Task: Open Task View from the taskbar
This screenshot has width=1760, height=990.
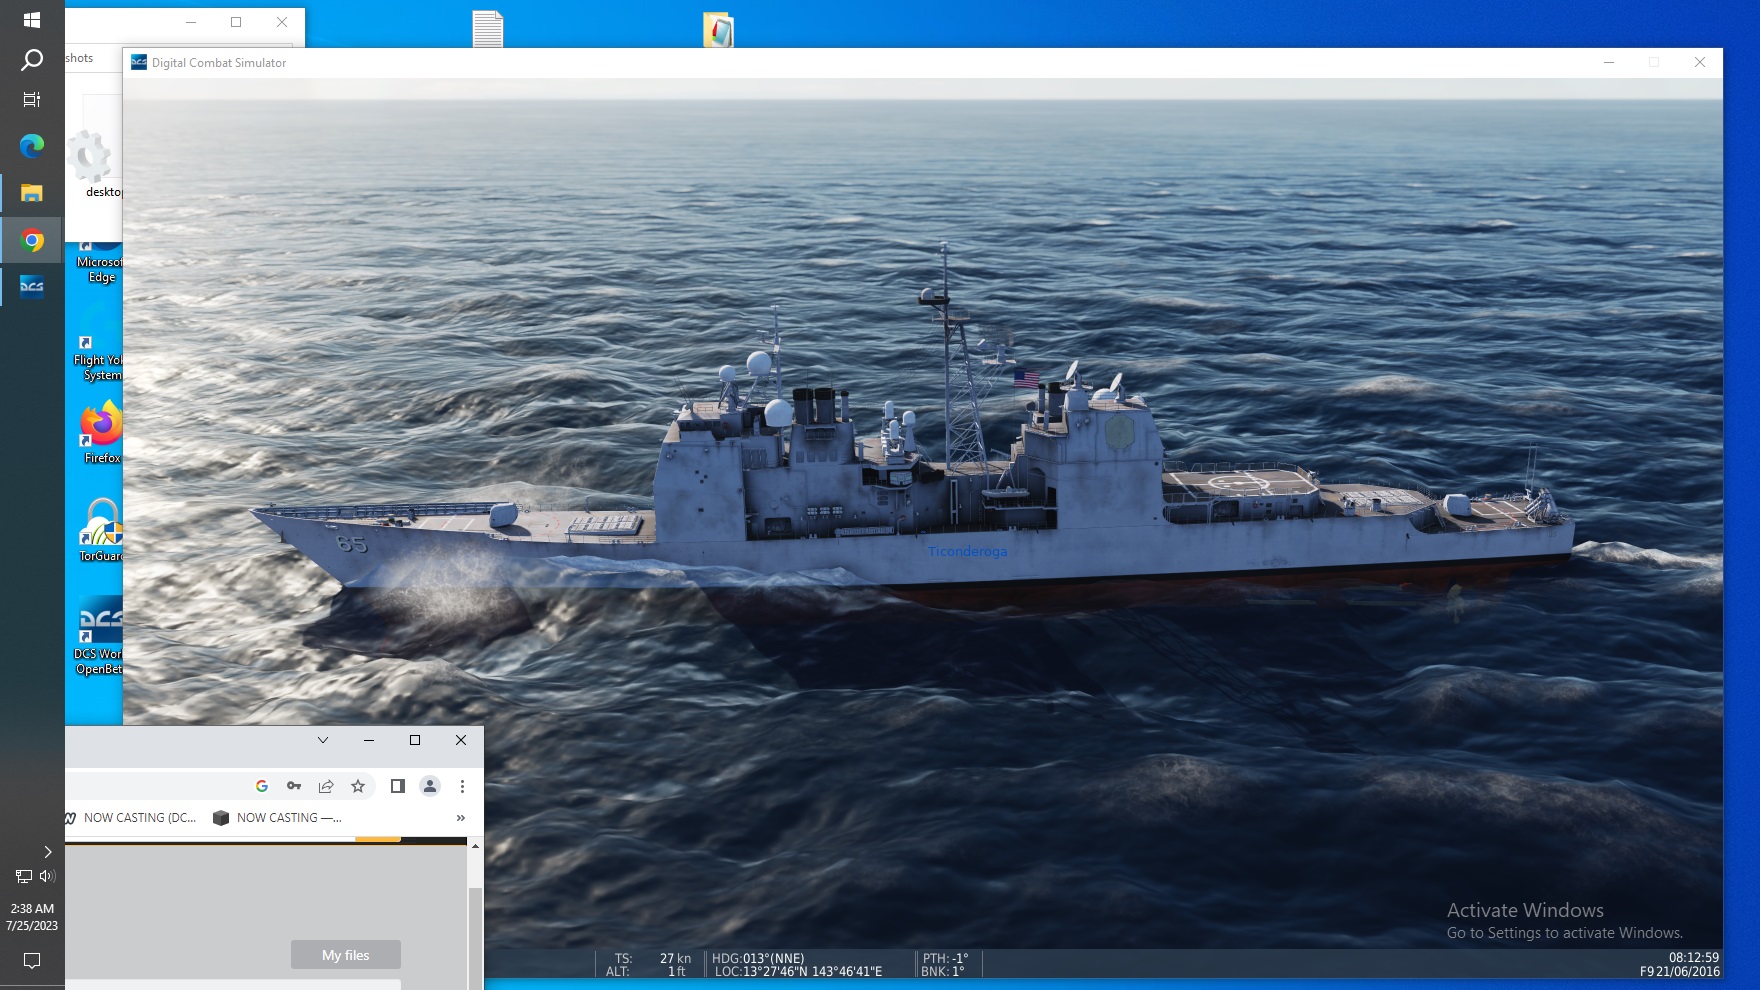Action: [x=32, y=99]
